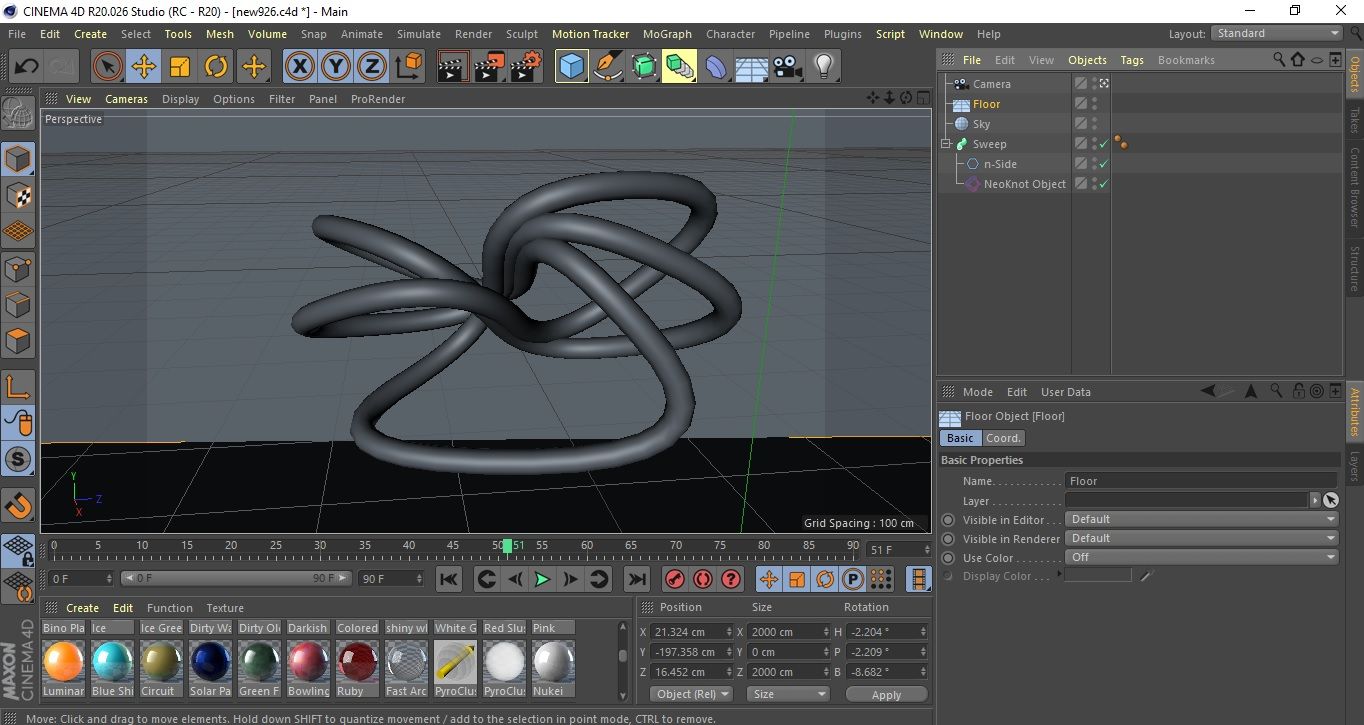1364x725 pixels.
Task: Render the active view
Action: (453, 67)
